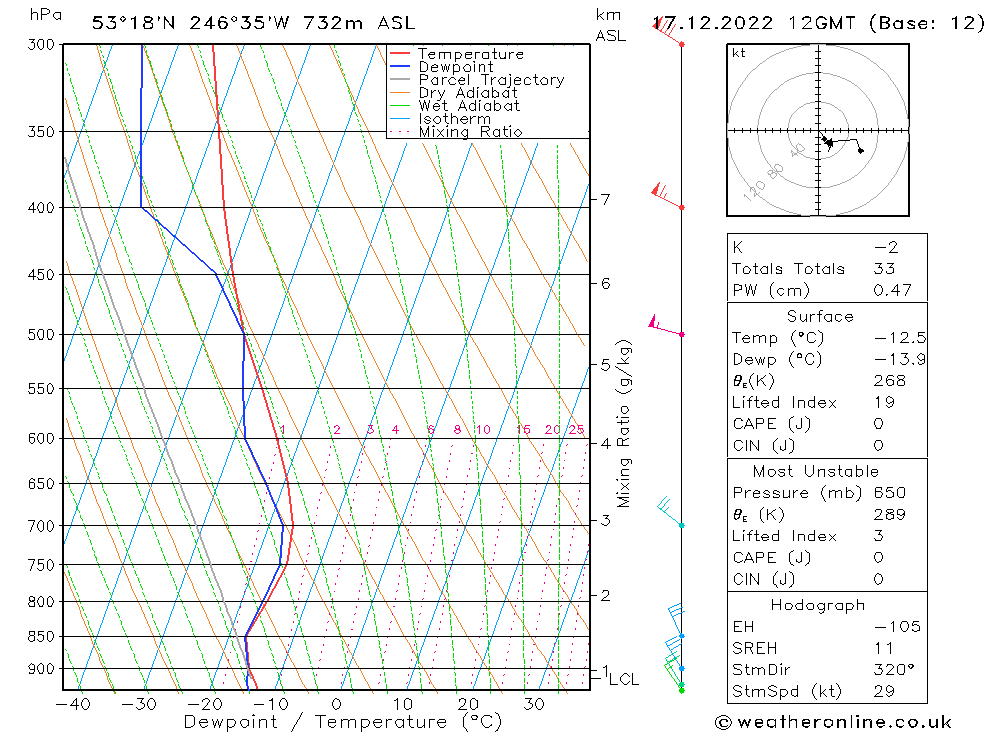
Task: Click the 0 temperature axis label
Action: 337,704
